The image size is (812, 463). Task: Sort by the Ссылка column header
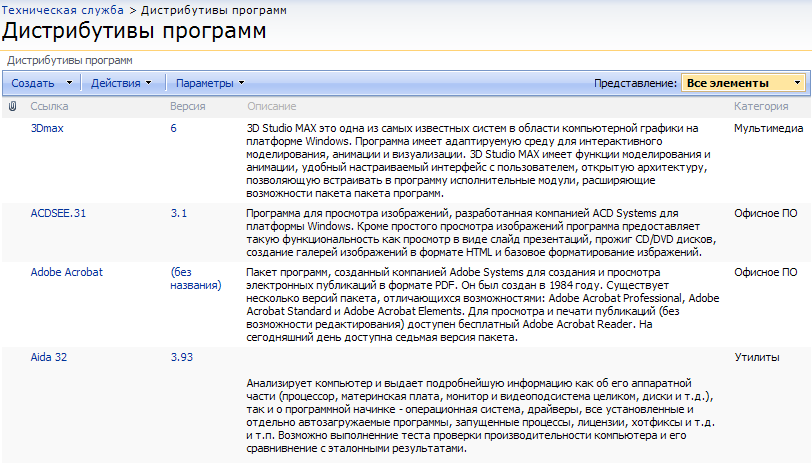tap(50, 106)
